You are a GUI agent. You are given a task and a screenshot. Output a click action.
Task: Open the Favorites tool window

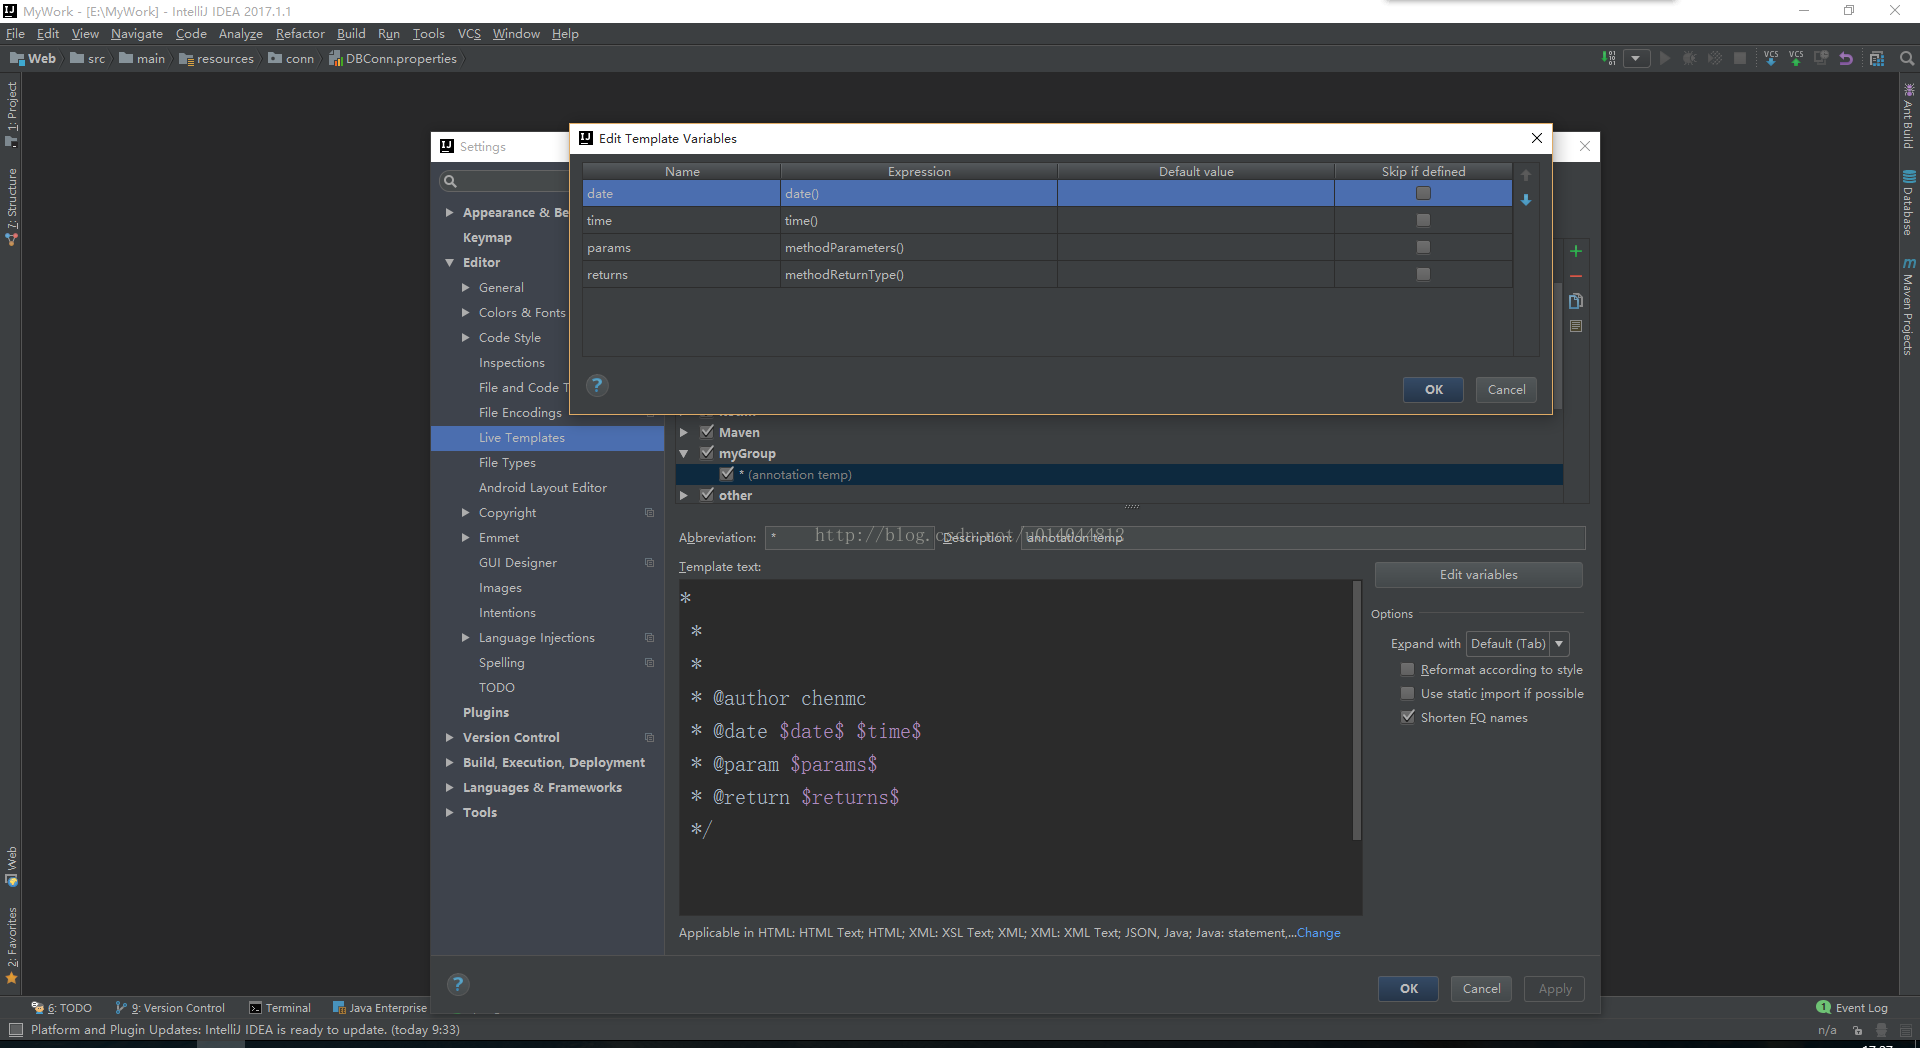[x=12, y=944]
